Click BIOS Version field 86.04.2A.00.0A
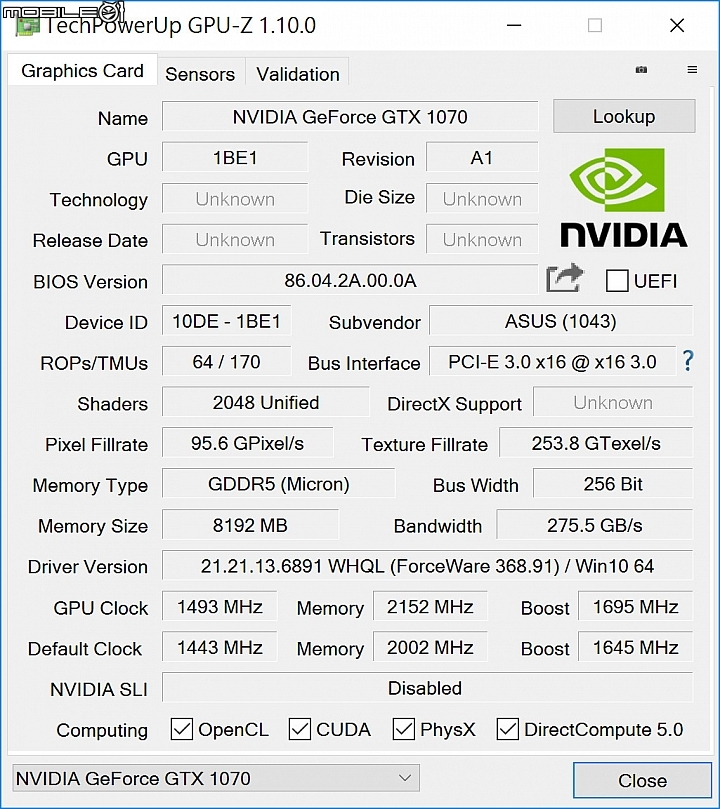The width and height of the screenshot is (720, 809). tap(350, 280)
